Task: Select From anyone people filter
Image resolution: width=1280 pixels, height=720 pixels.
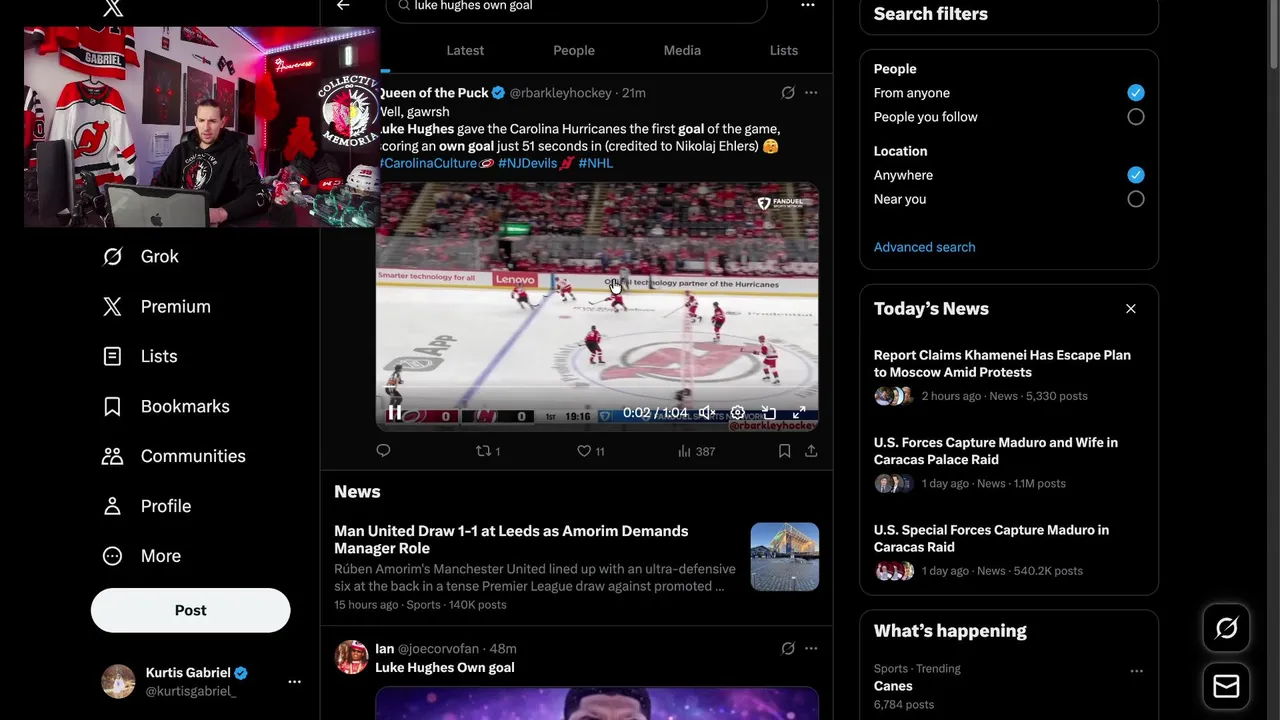Action: pos(1136,93)
